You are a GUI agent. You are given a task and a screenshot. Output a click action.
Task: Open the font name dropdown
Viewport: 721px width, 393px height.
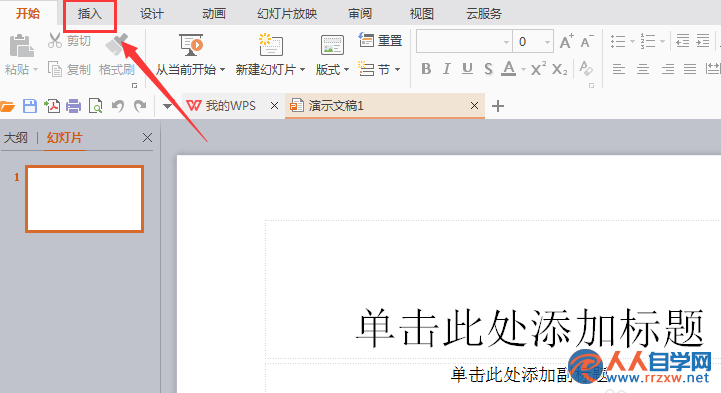click(506, 42)
